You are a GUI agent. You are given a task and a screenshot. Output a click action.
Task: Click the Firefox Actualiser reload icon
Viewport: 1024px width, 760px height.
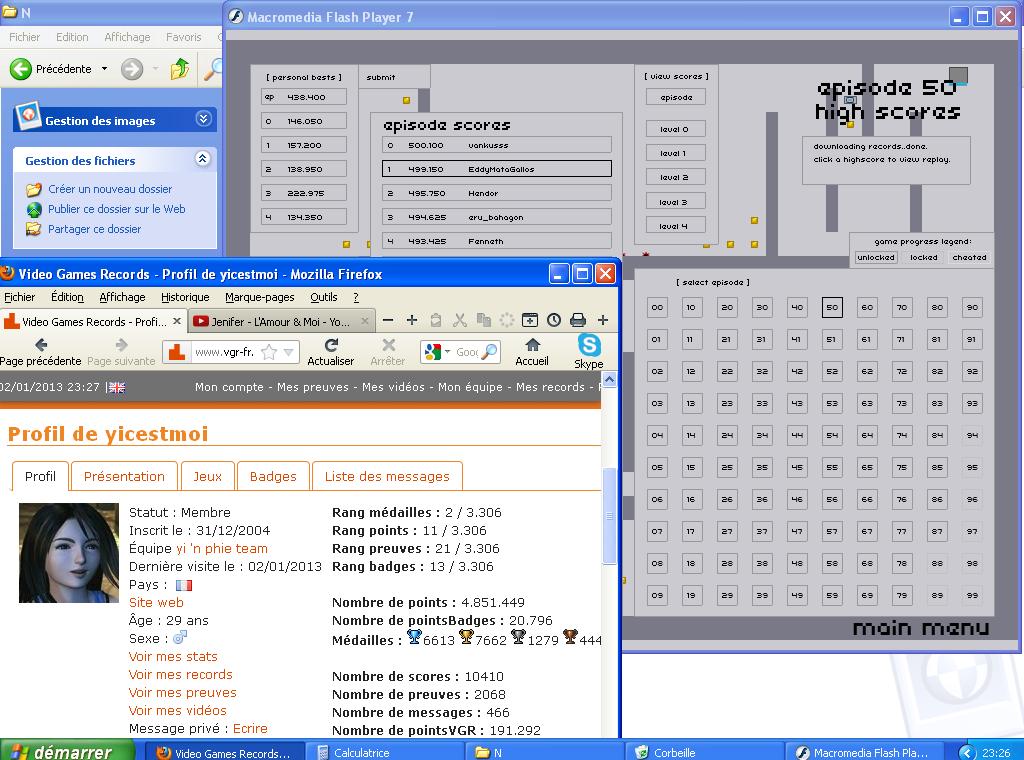click(331, 346)
